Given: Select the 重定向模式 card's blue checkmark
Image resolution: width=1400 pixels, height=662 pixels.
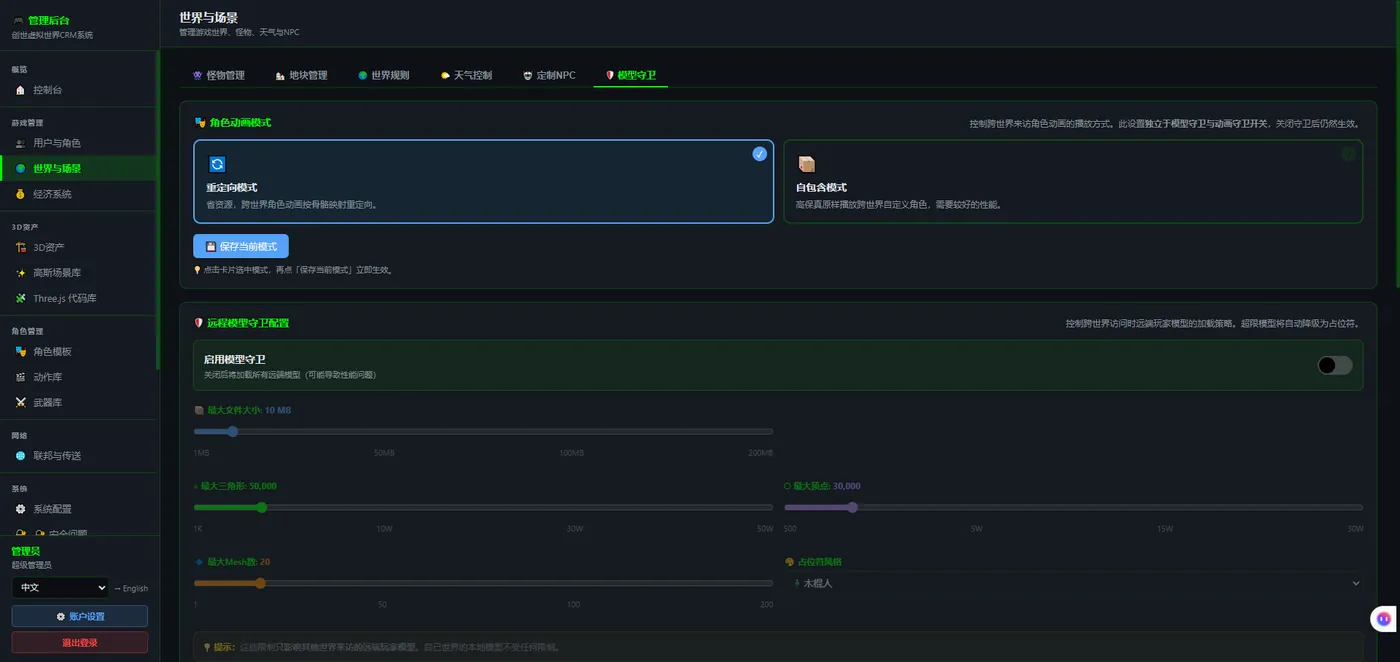Looking at the screenshot, I should 760,154.
